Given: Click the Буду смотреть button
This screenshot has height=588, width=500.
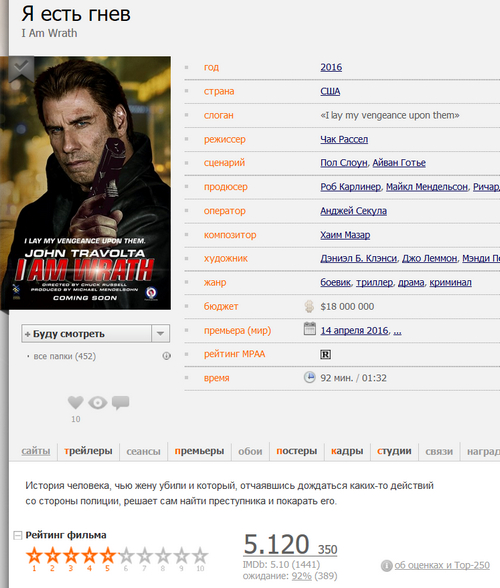Looking at the screenshot, I should tap(87, 333).
